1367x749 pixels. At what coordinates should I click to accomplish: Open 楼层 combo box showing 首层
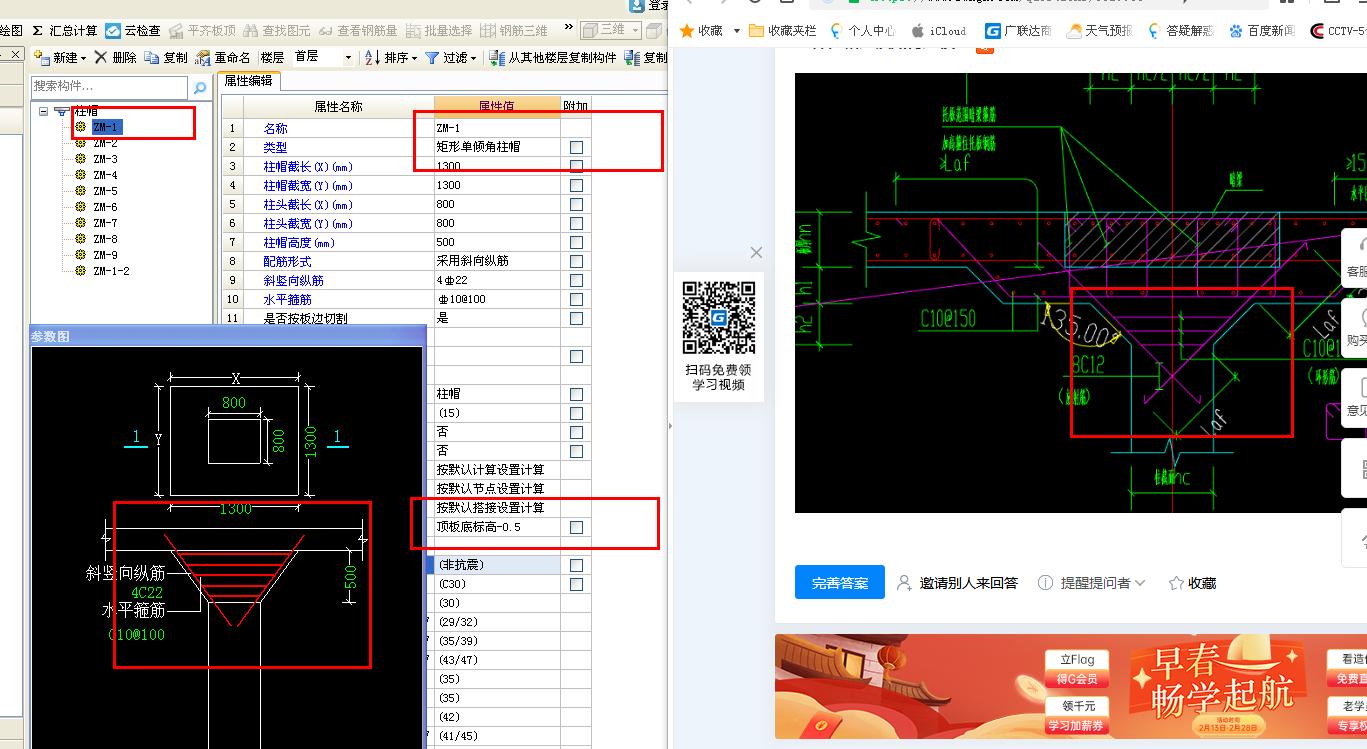tap(323, 57)
